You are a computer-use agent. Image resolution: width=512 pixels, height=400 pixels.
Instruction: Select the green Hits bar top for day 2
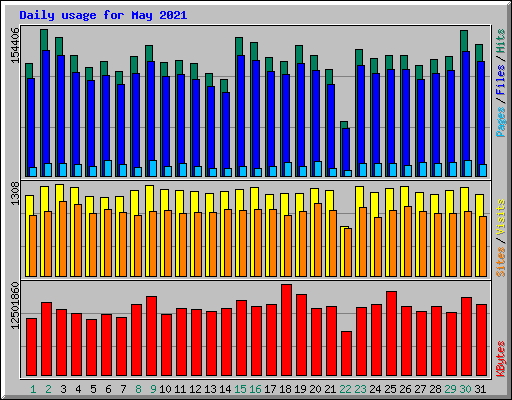tap(44, 39)
